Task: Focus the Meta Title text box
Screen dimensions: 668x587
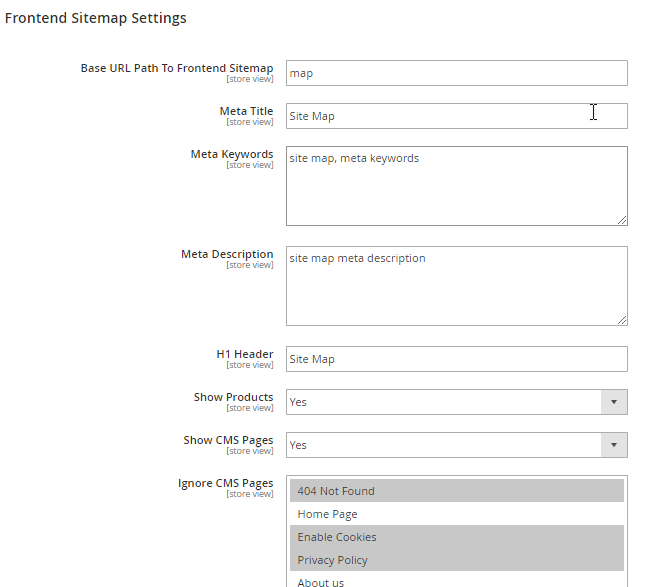Action: pyautogui.click(x=456, y=116)
